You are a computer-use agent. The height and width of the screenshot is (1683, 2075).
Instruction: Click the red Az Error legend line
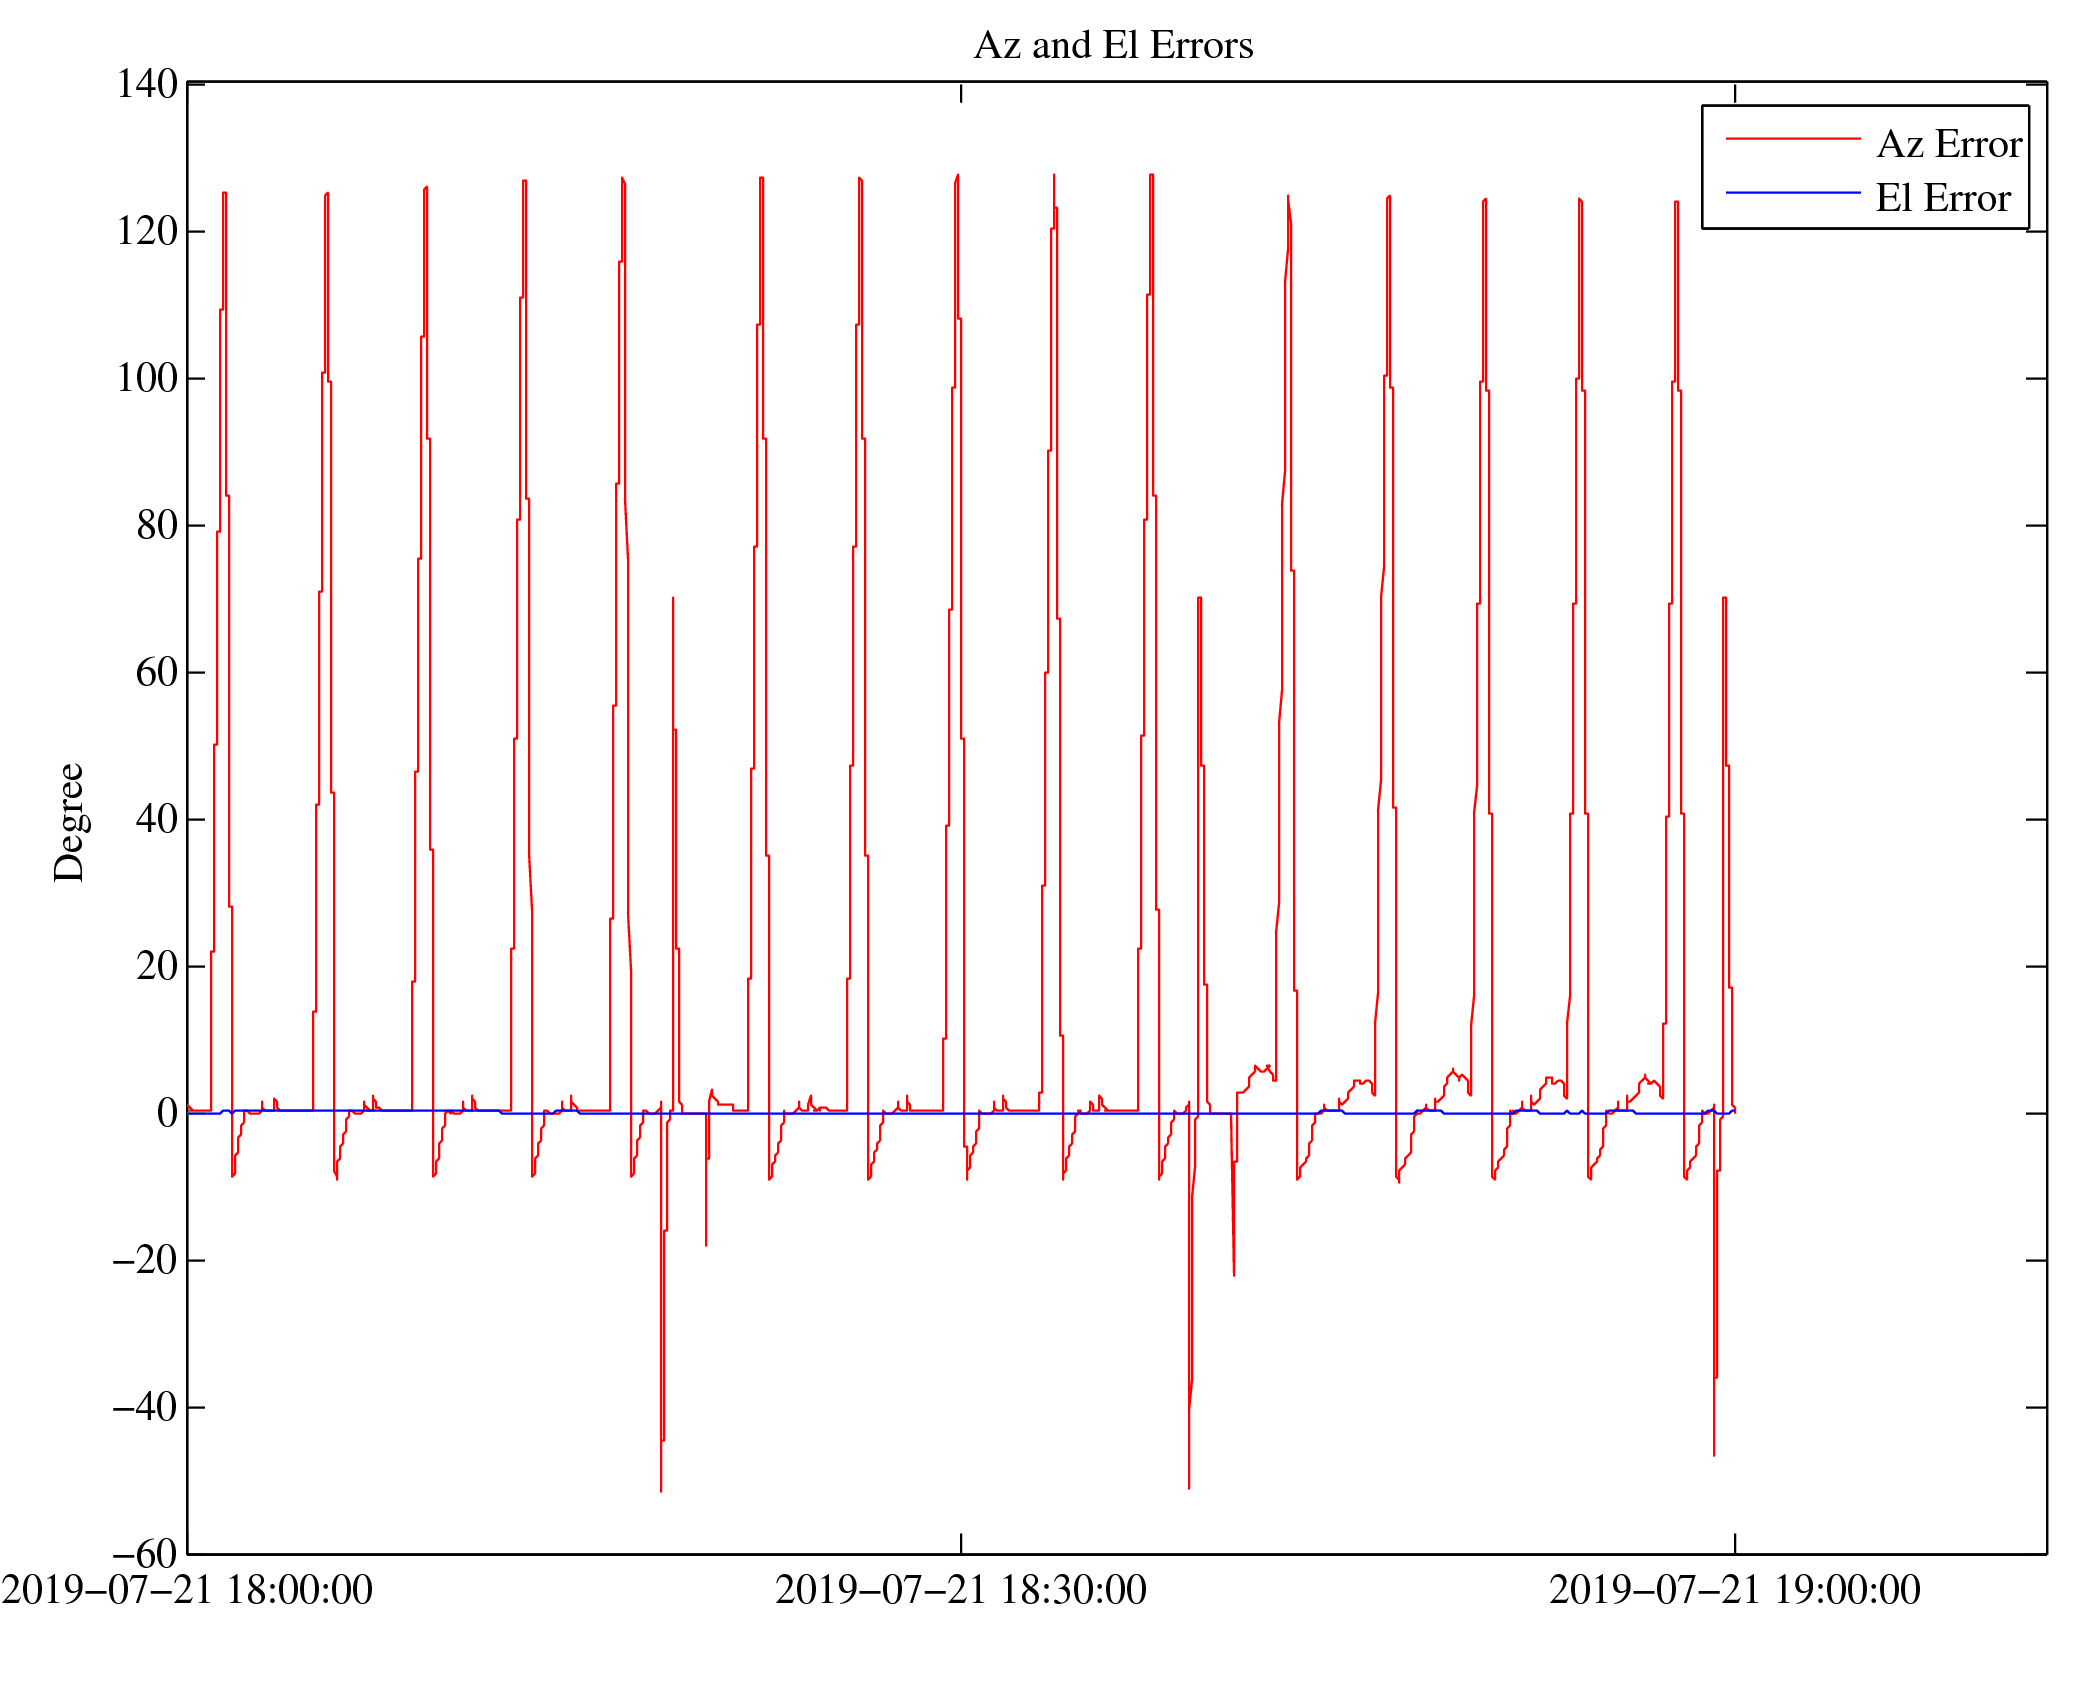click(x=1792, y=139)
